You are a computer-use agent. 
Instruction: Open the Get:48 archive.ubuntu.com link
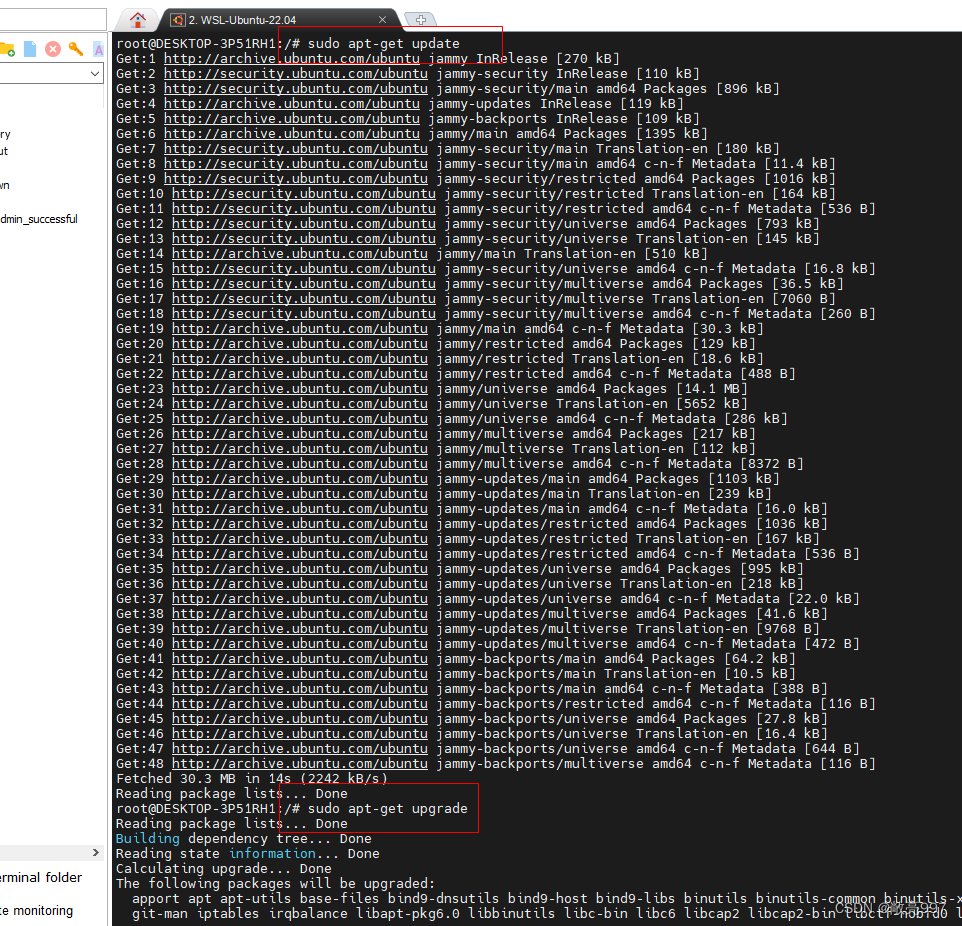pos(300,764)
